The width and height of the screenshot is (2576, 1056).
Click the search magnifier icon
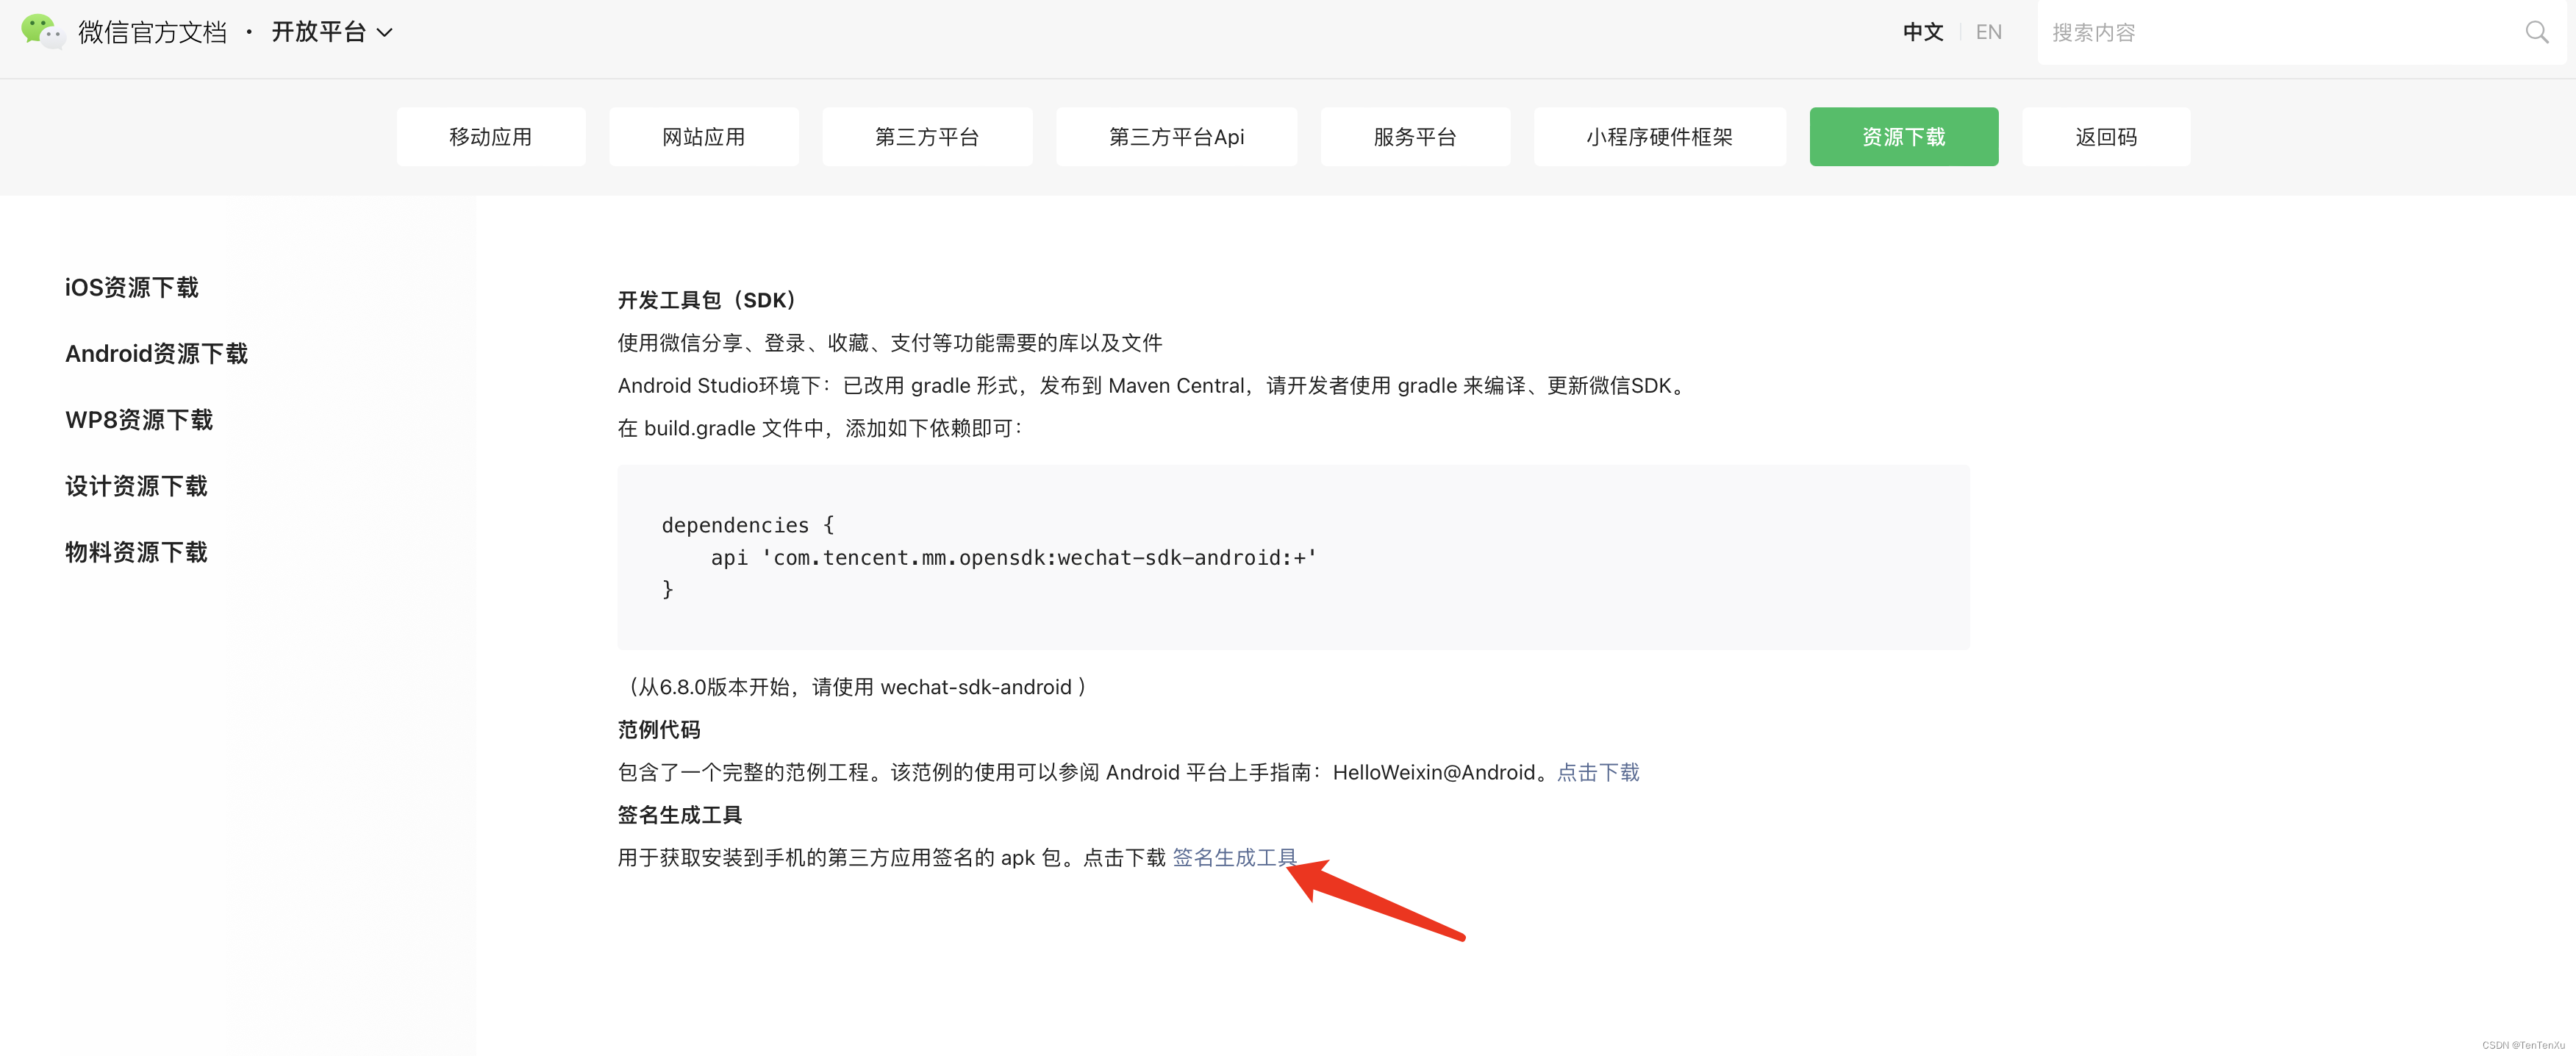[2536, 33]
